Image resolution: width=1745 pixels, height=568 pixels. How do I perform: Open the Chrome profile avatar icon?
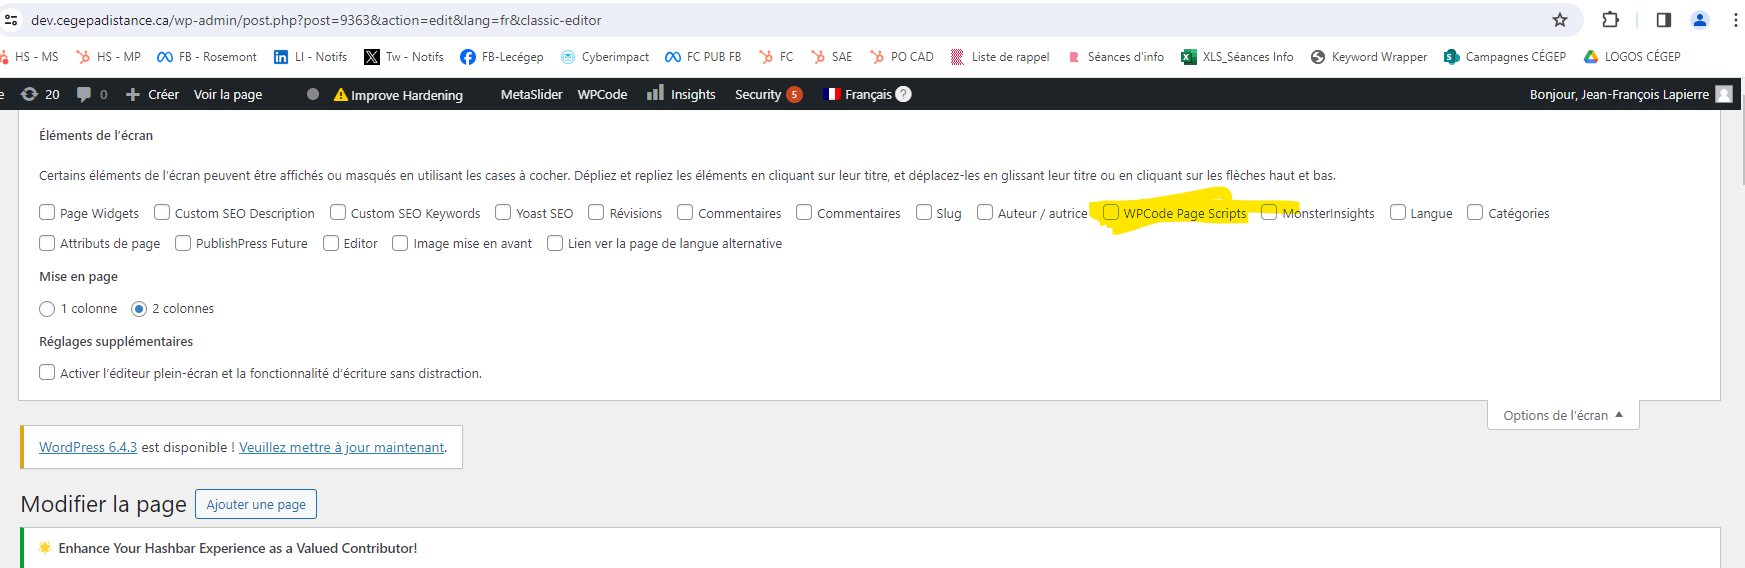1699,20
